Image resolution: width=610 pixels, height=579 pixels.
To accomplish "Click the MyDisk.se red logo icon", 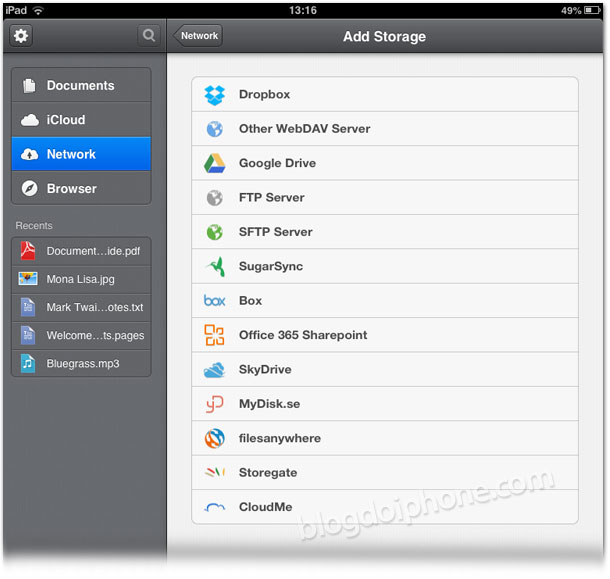I will (x=215, y=404).
